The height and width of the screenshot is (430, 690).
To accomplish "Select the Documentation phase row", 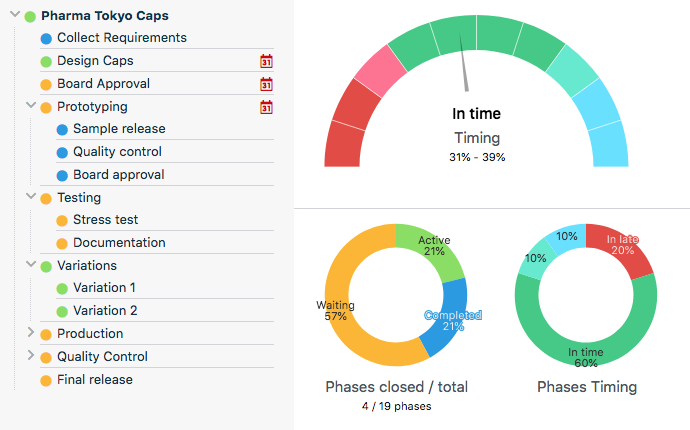I will point(119,243).
